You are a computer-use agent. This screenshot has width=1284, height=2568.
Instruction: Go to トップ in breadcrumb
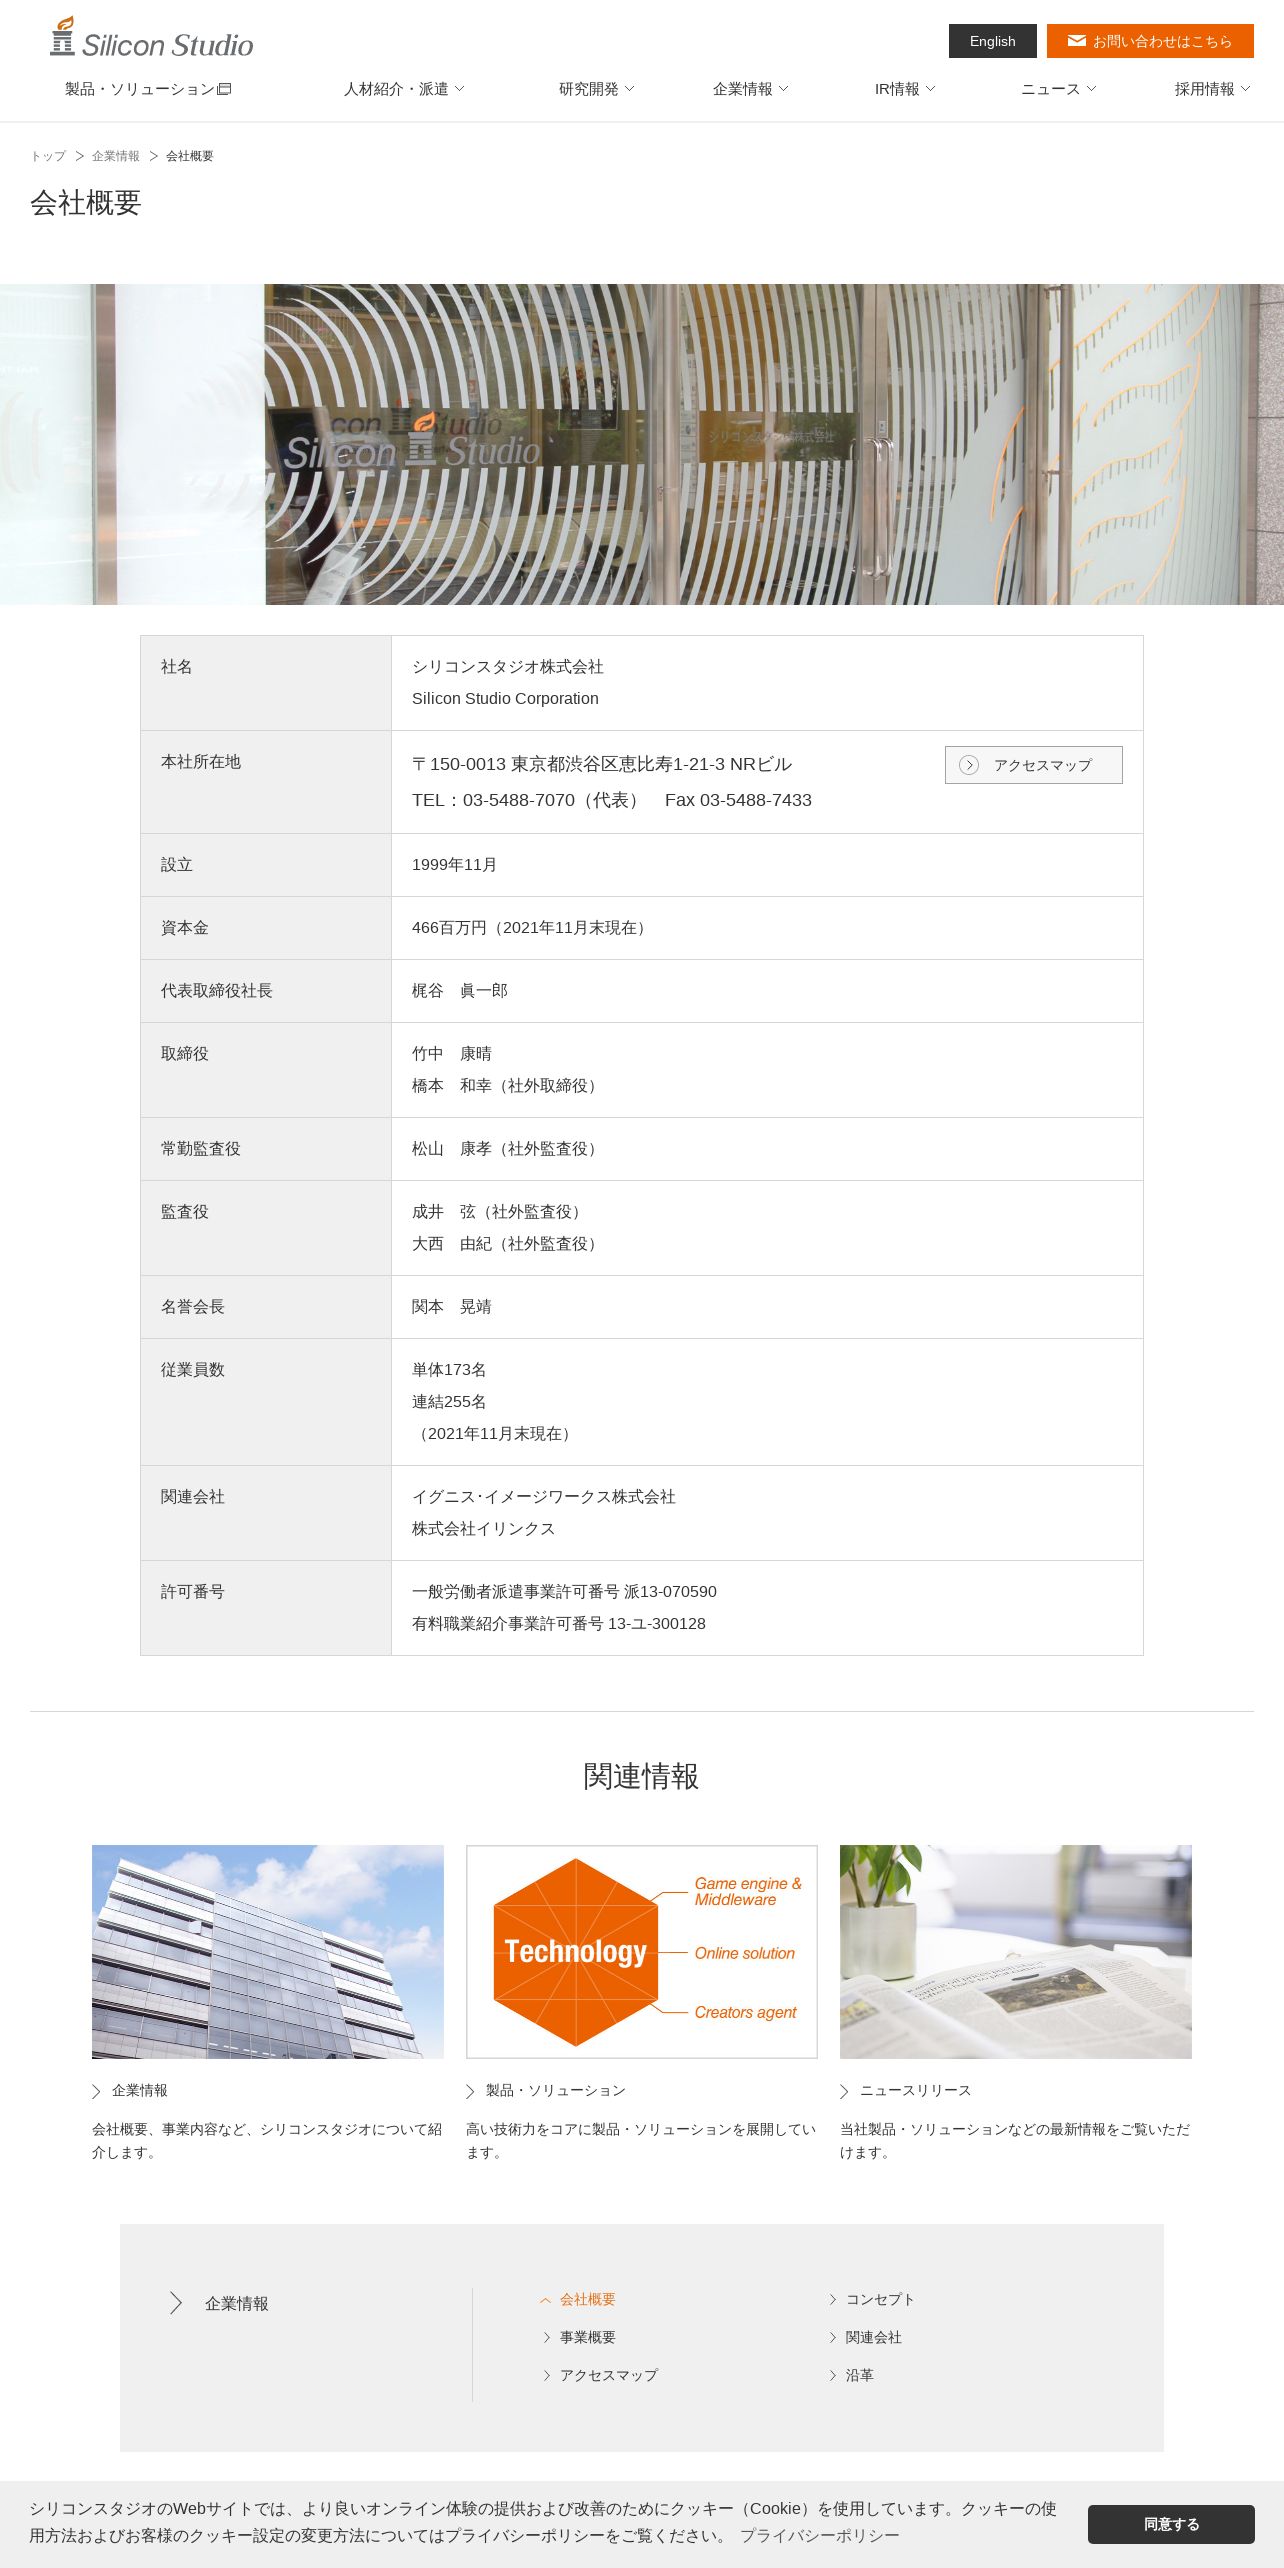[x=48, y=156]
